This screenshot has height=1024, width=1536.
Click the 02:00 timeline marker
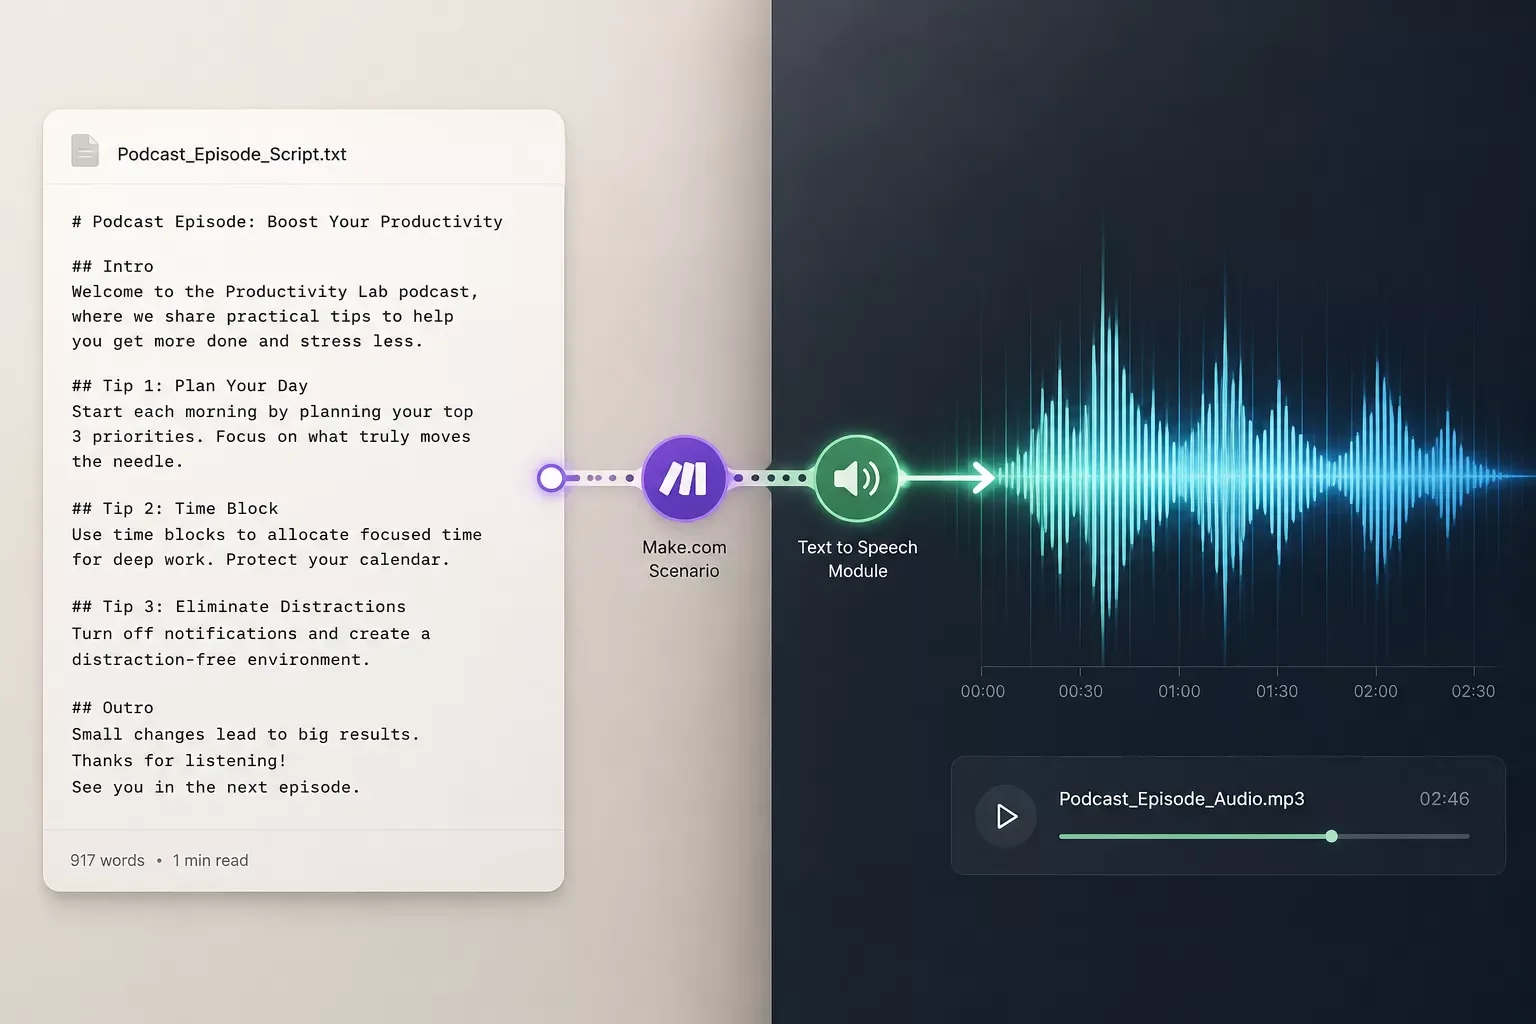tap(1375, 691)
